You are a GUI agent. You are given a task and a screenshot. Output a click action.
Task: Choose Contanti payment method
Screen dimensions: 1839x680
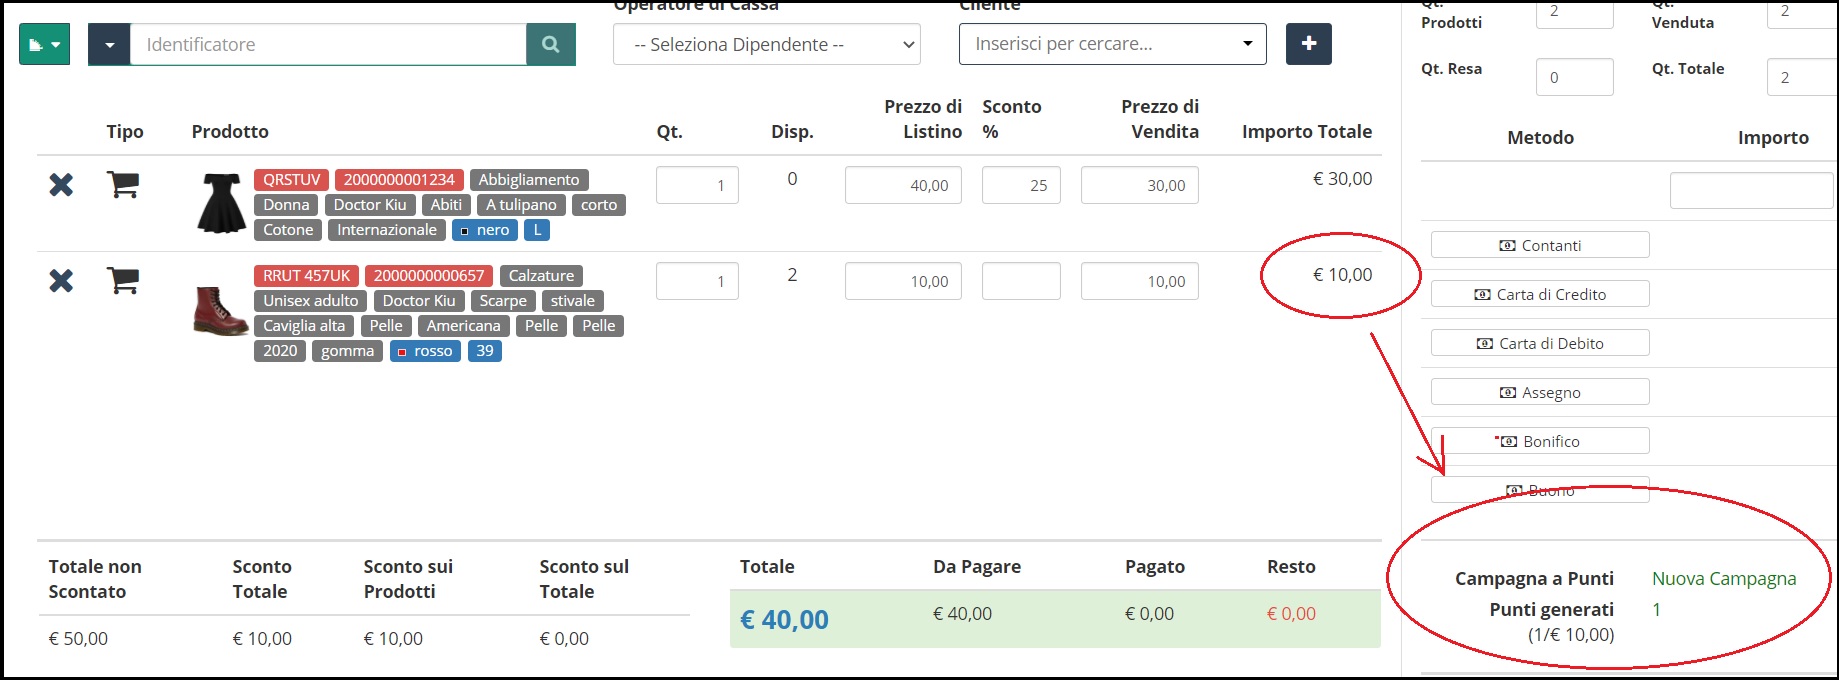pos(1540,245)
